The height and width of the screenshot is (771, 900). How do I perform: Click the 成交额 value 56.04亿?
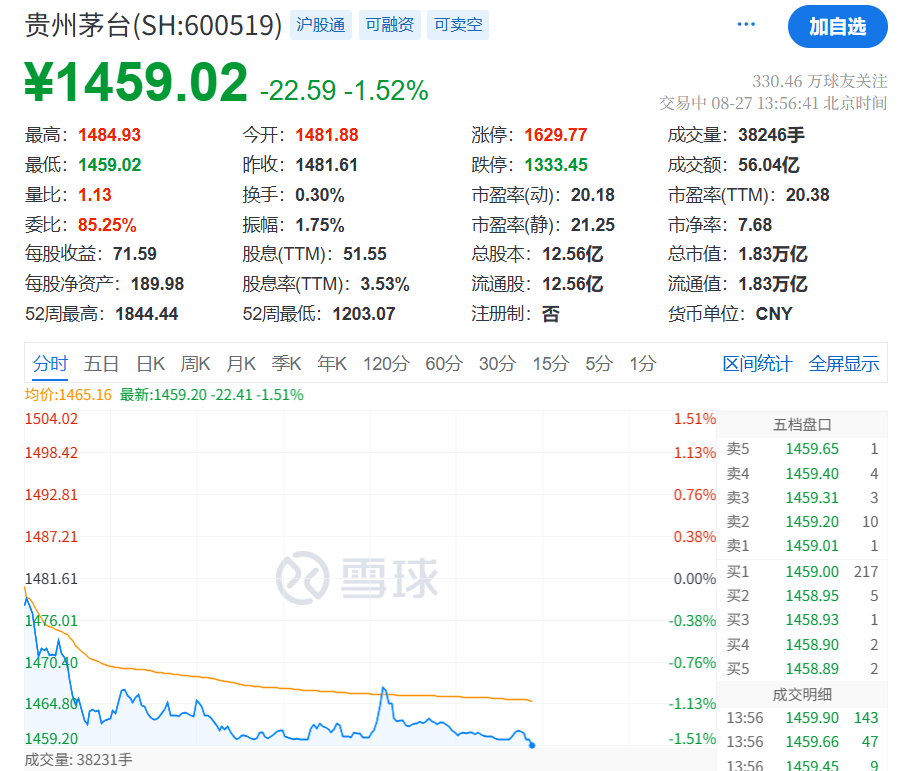point(769,165)
